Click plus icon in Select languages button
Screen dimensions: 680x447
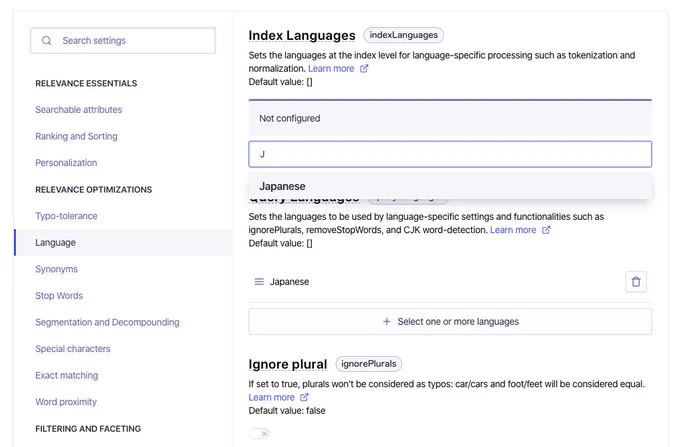[386, 322]
